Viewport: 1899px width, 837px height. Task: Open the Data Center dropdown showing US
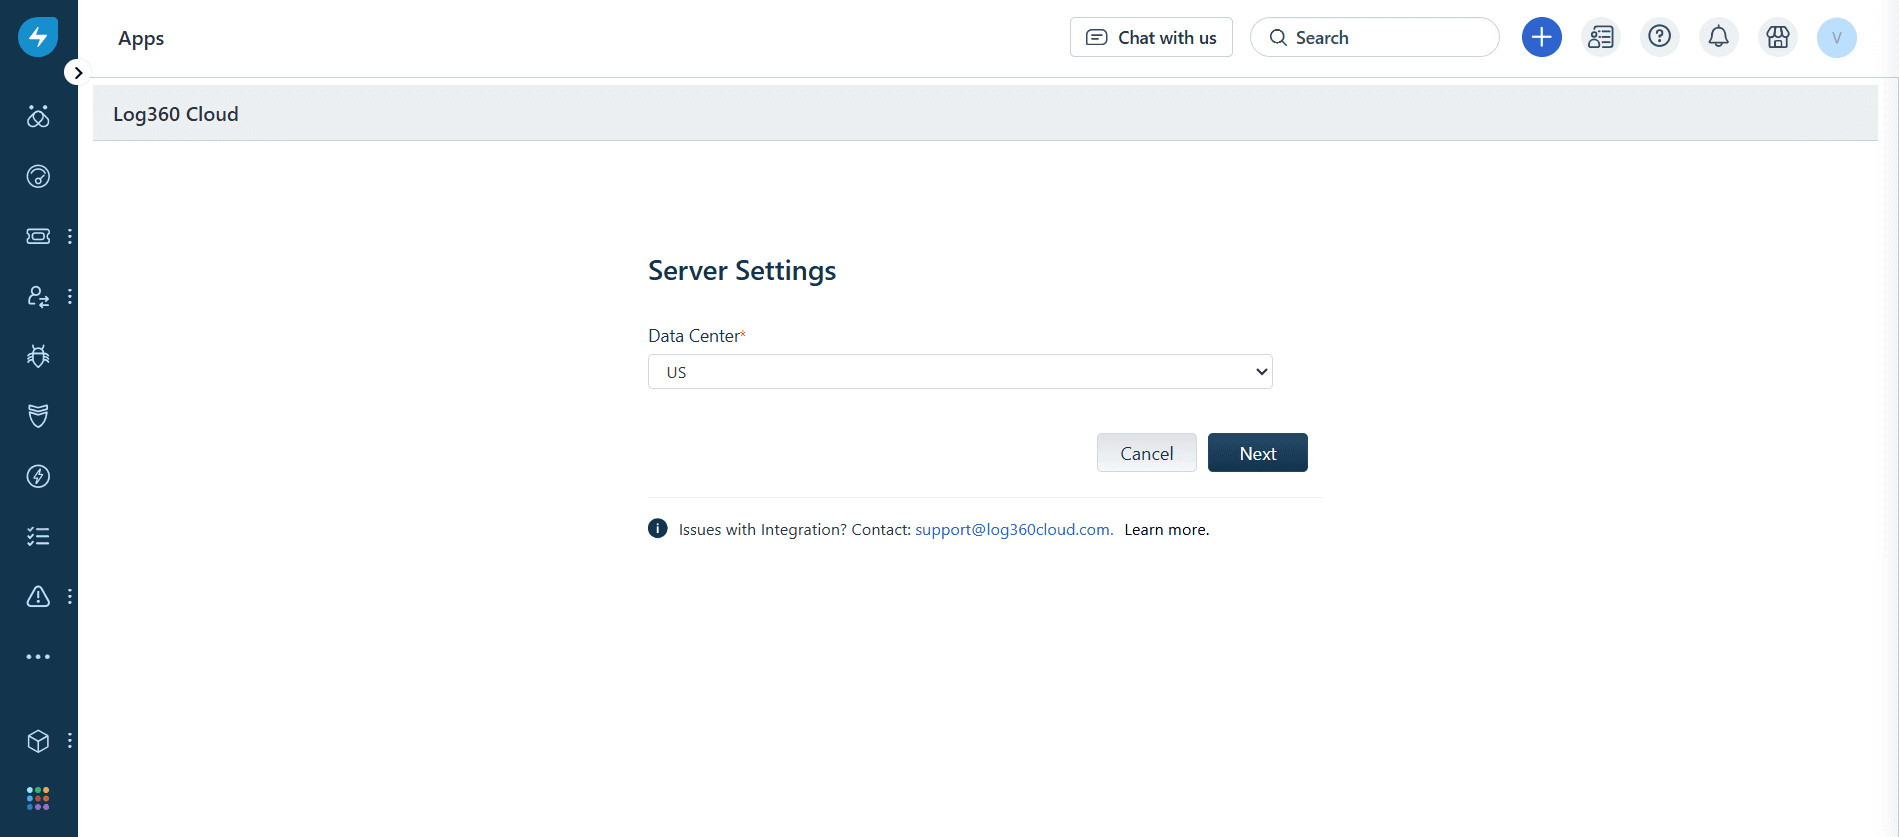(x=960, y=372)
